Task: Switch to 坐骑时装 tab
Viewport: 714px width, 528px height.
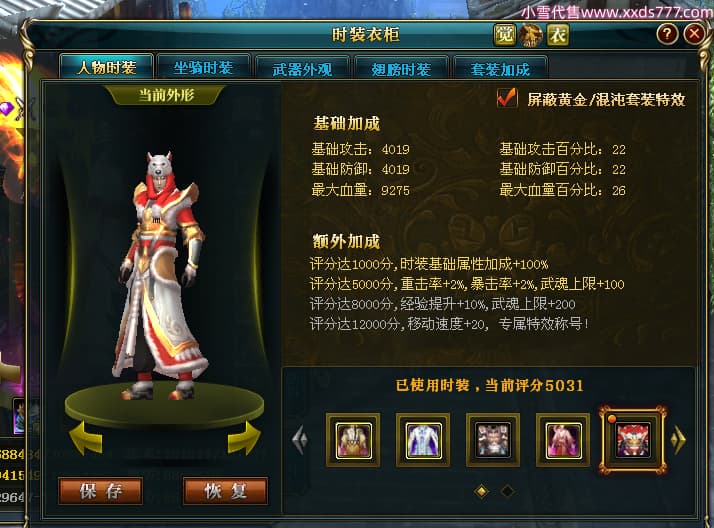Action: tap(203, 68)
